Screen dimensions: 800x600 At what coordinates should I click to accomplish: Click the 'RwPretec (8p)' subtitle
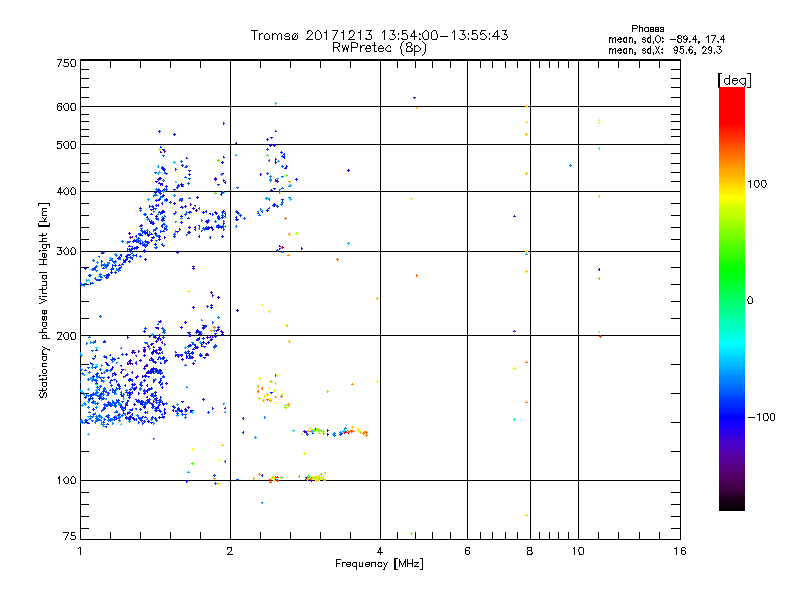click(x=379, y=48)
